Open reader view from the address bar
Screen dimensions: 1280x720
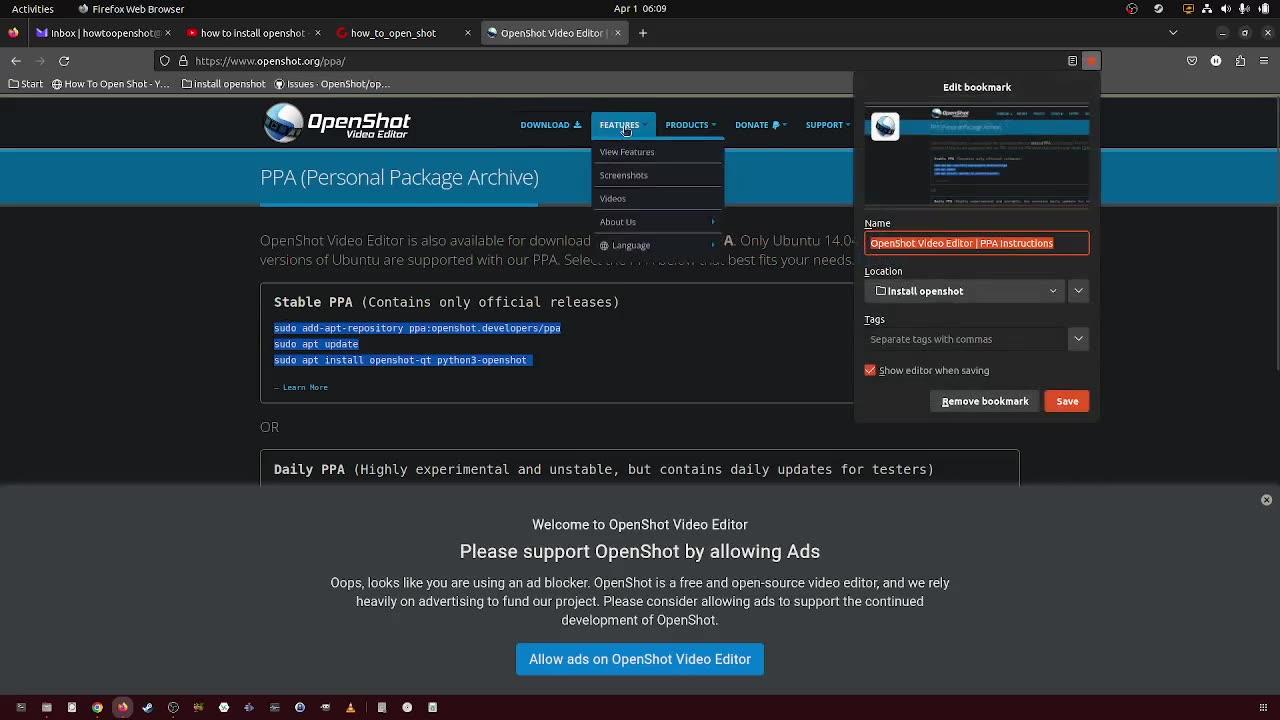pyautogui.click(x=1071, y=61)
